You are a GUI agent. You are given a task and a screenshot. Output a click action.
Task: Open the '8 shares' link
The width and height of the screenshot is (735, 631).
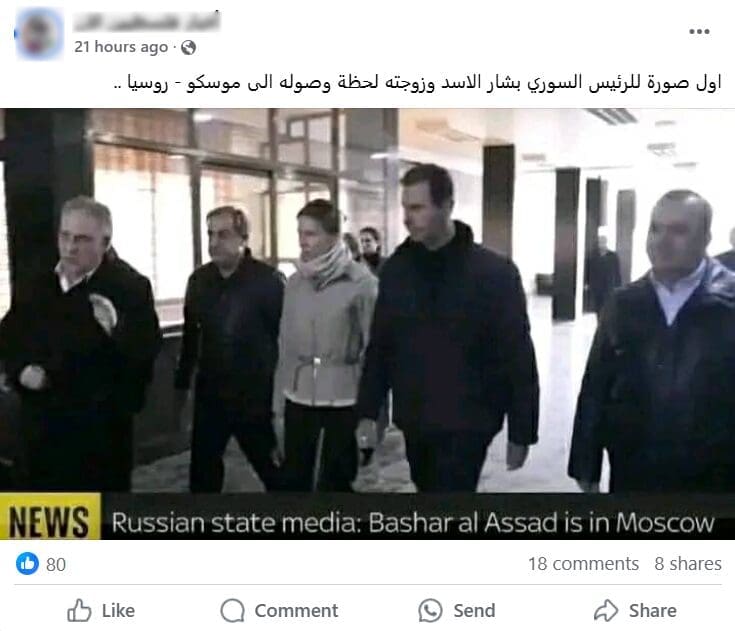tap(688, 563)
